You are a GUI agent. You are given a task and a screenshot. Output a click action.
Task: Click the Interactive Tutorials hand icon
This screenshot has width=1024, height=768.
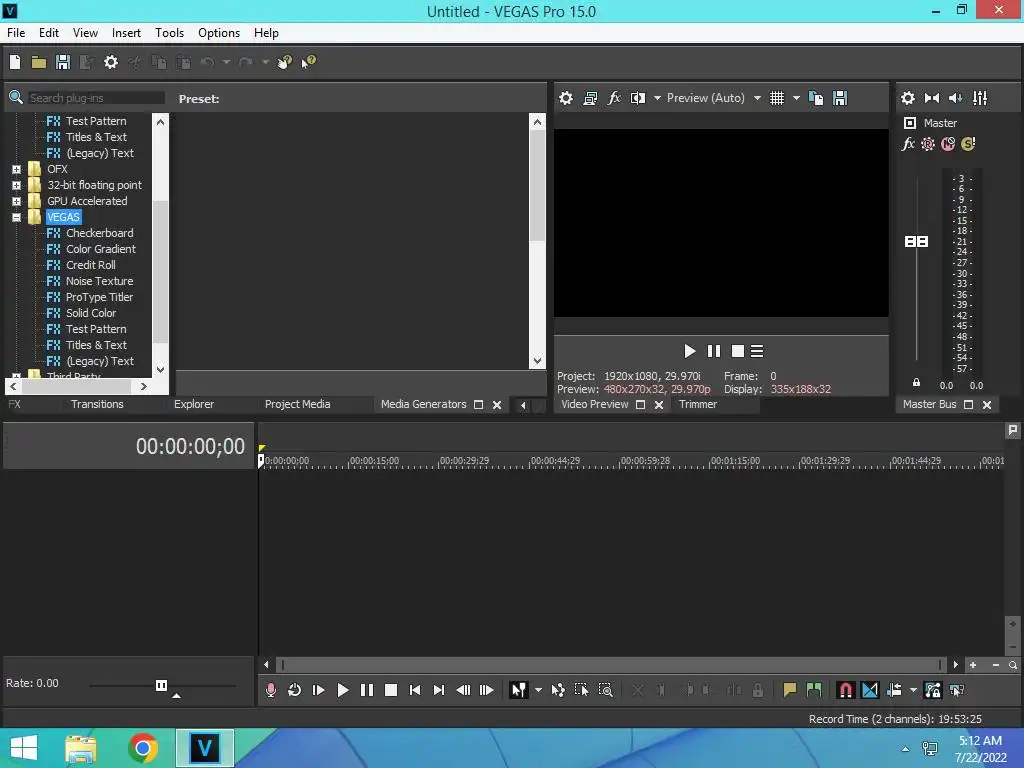[285, 62]
